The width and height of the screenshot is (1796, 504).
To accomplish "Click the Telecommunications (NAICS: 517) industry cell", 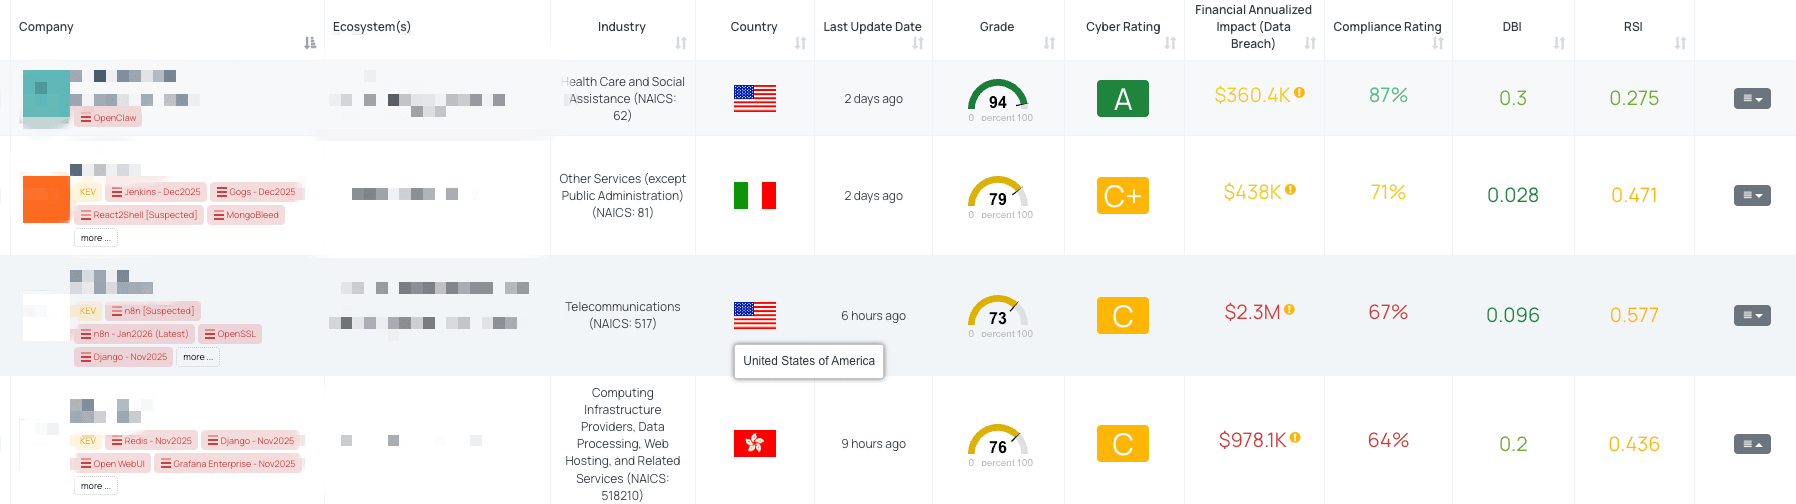I will click(622, 315).
